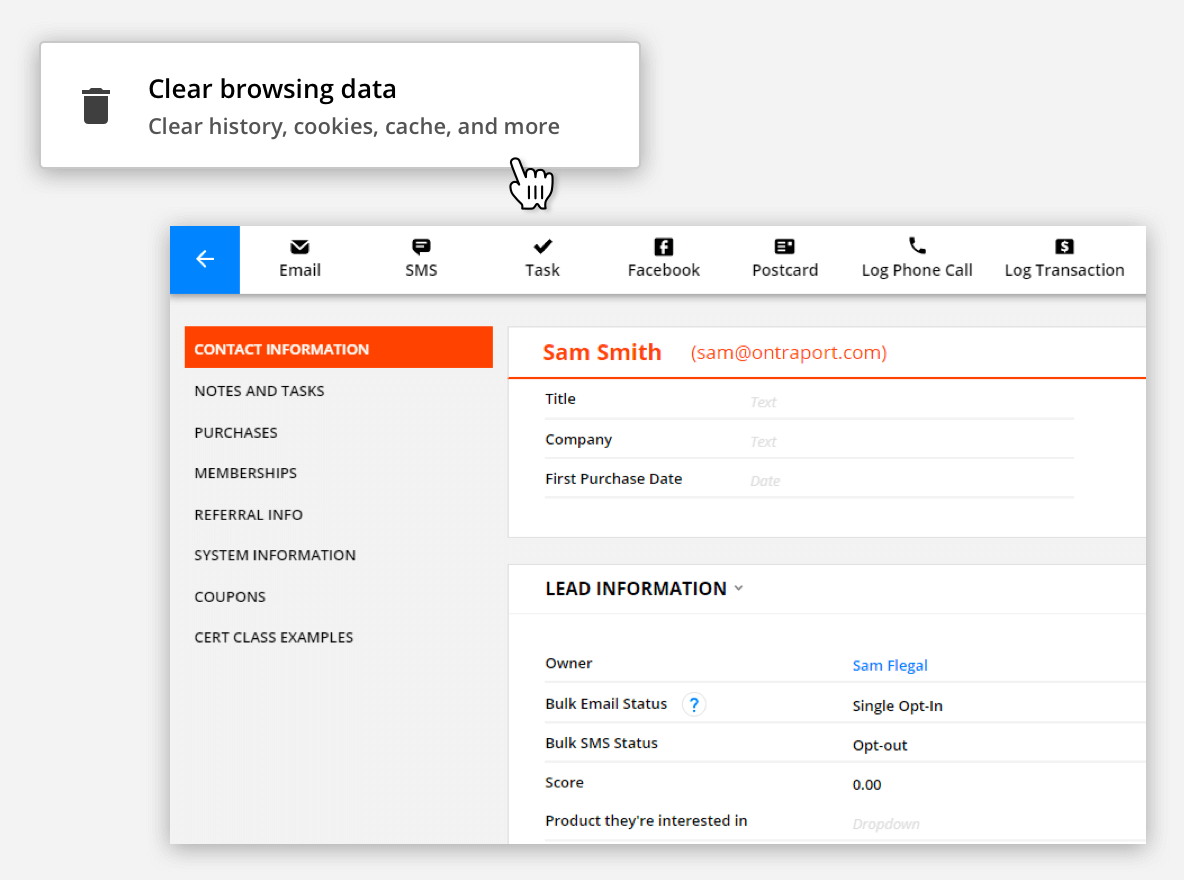Expand the Lead Information section
The width and height of the screenshot is (1184, 880).
click(x=738, y=589)
